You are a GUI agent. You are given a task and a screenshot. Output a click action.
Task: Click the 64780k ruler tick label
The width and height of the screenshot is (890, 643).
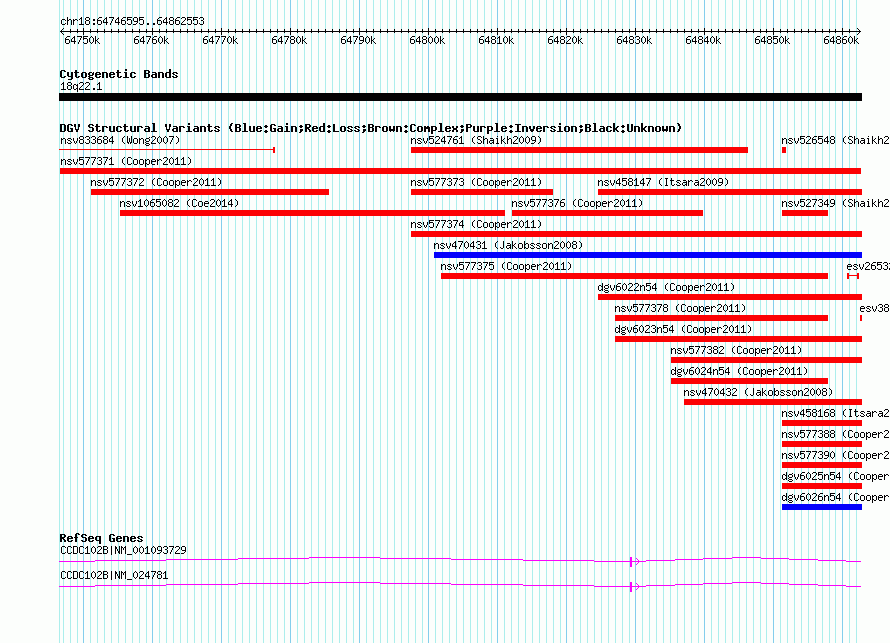(x=289, y=41)
